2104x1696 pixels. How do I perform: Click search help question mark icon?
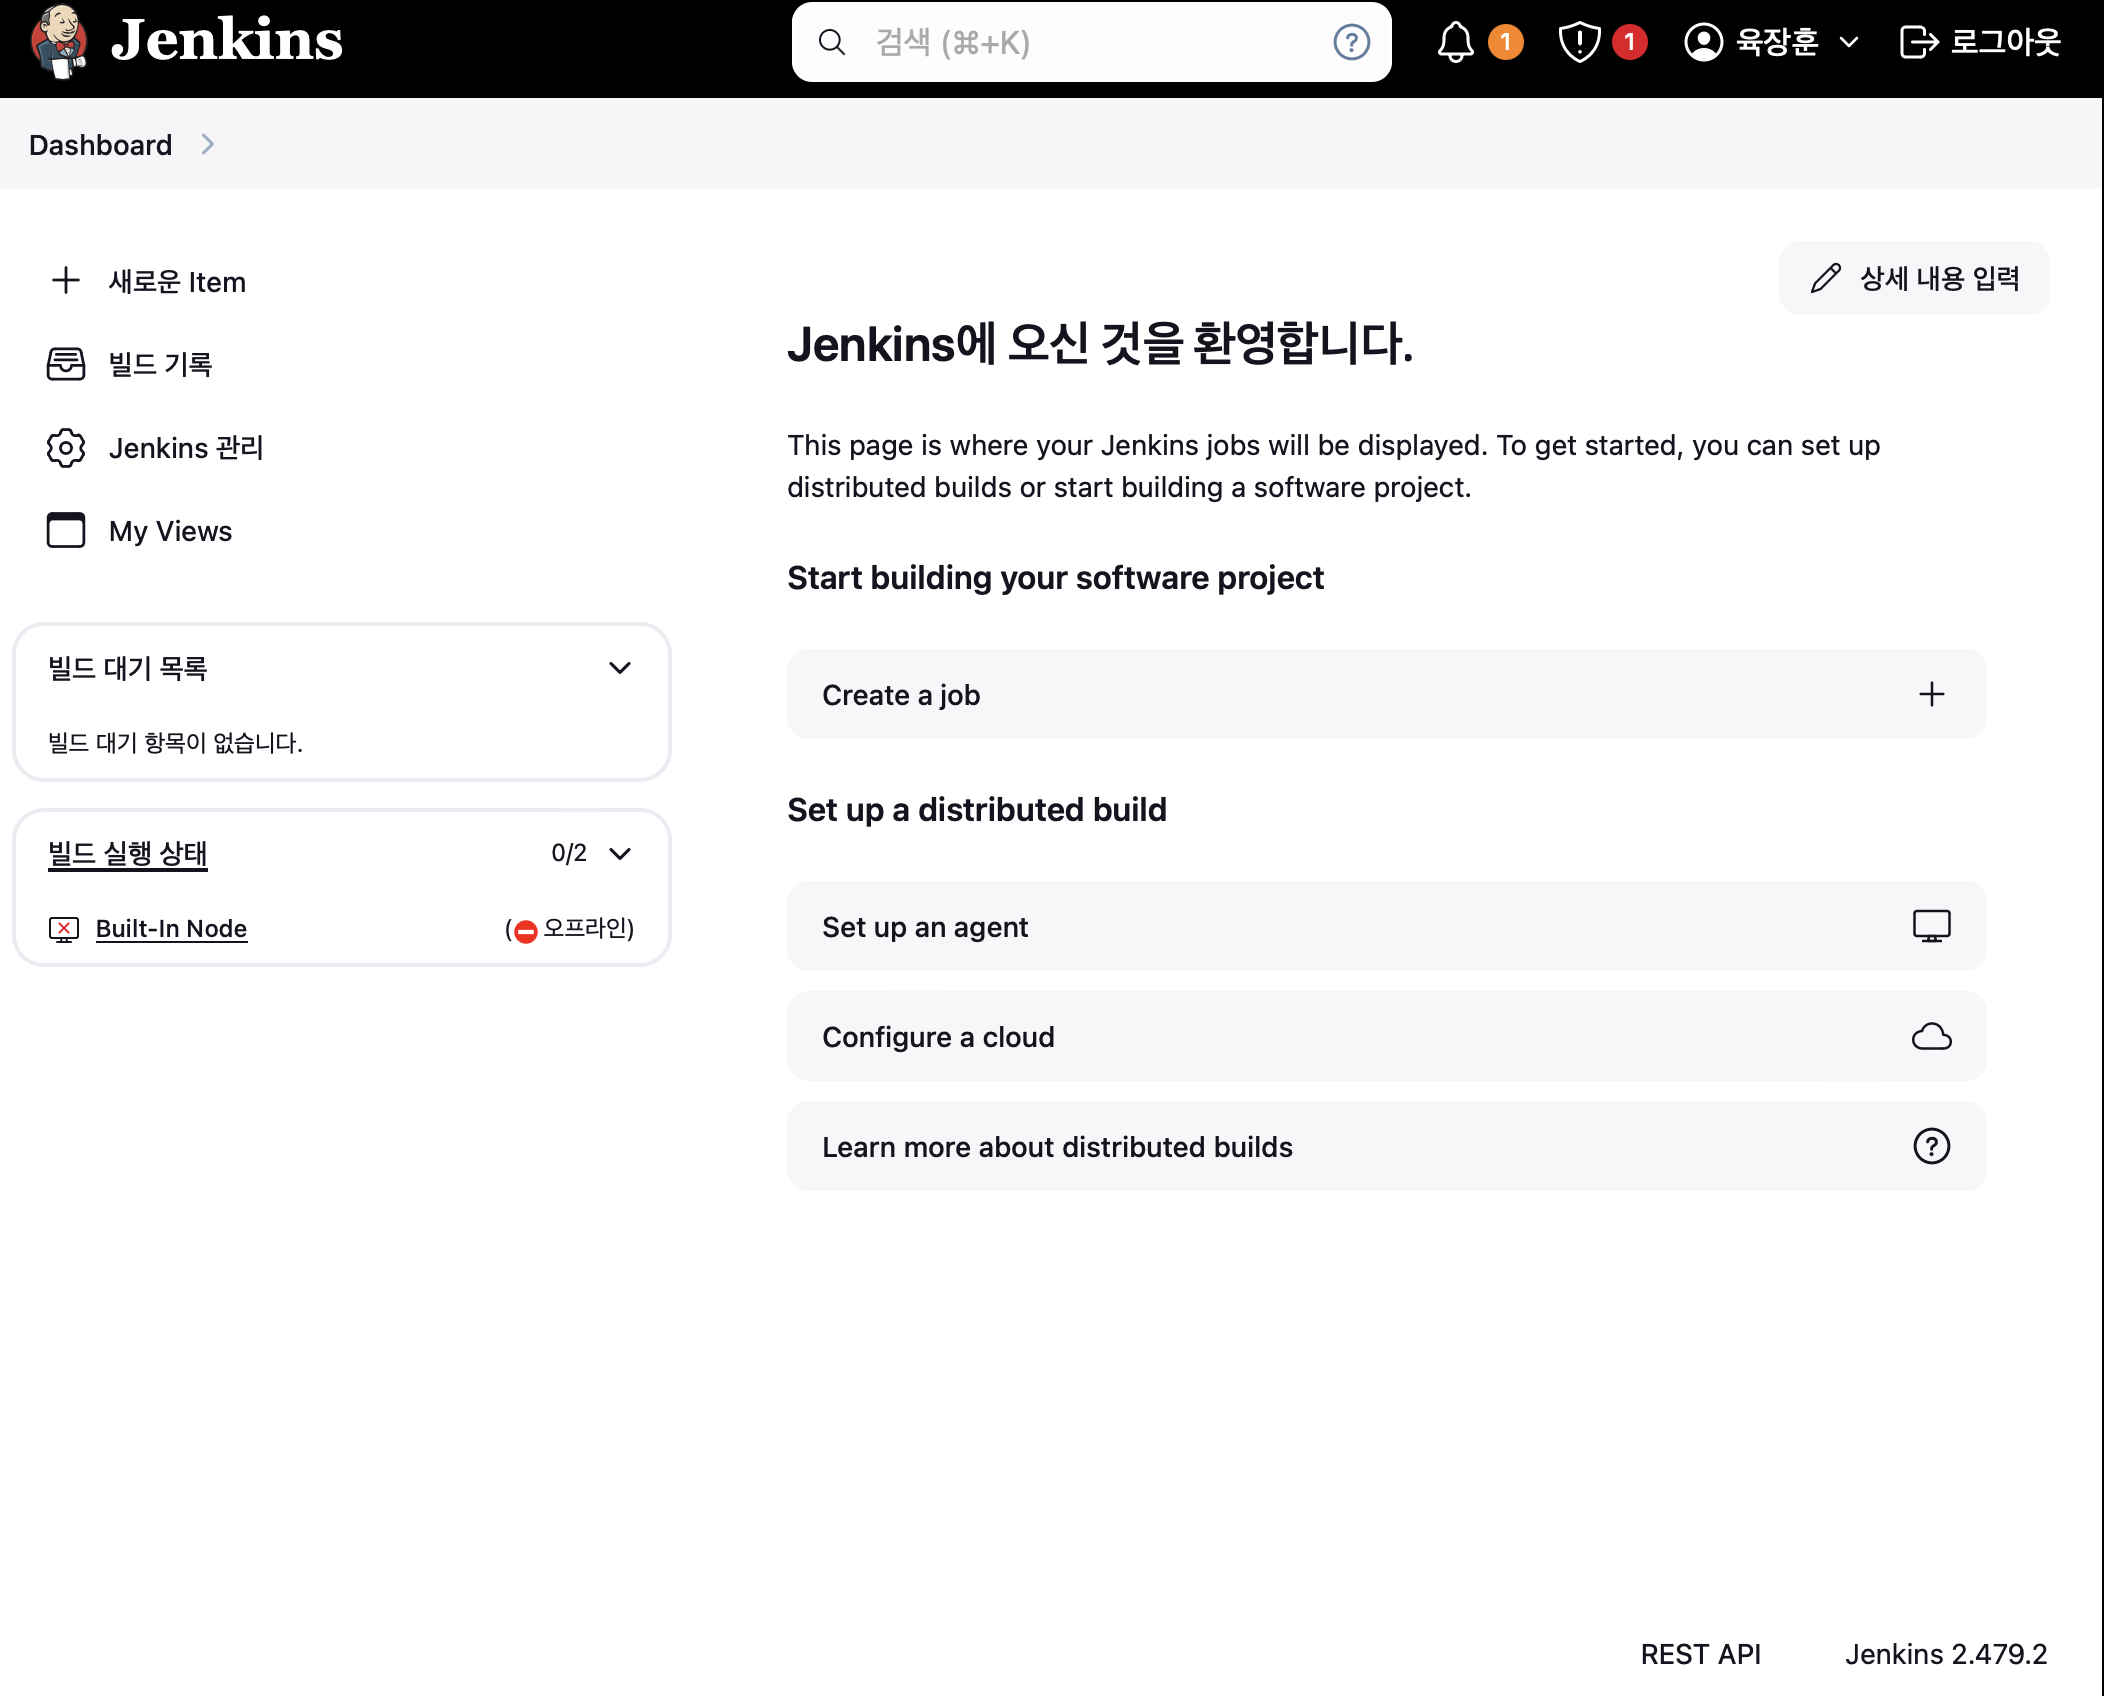pyautogui.click(x=1351, y=42)
